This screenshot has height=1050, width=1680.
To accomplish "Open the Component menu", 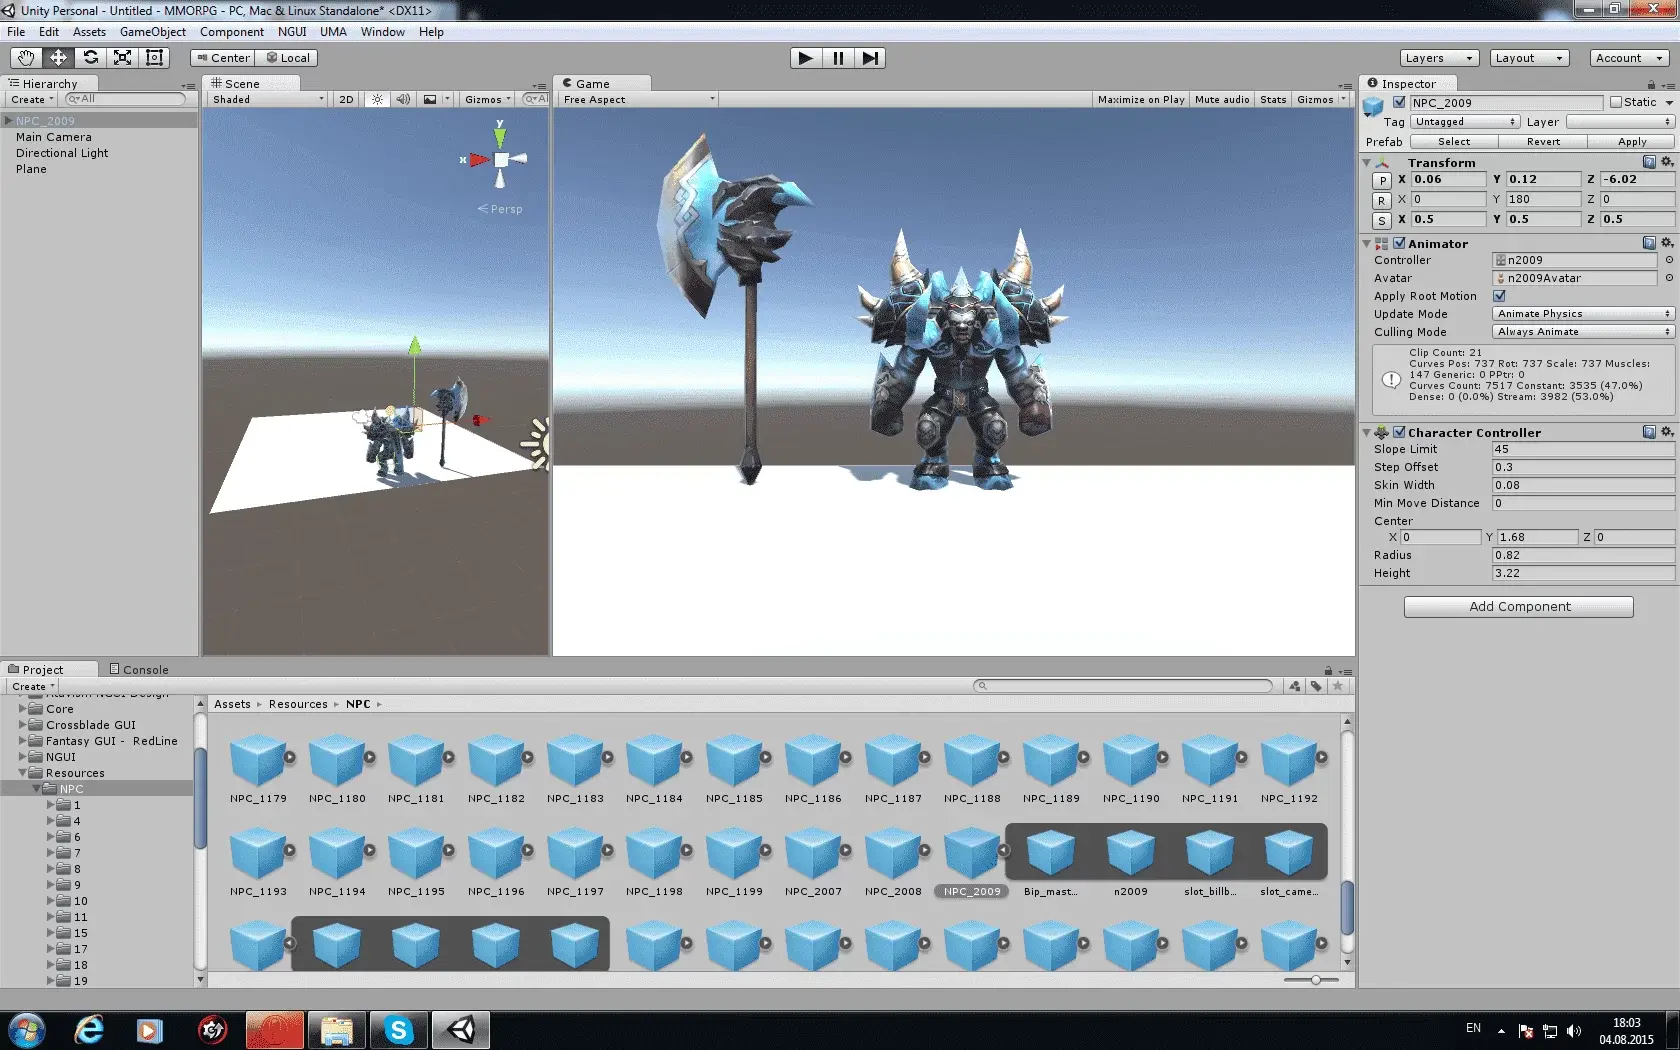I will click(x=231, y=32).
